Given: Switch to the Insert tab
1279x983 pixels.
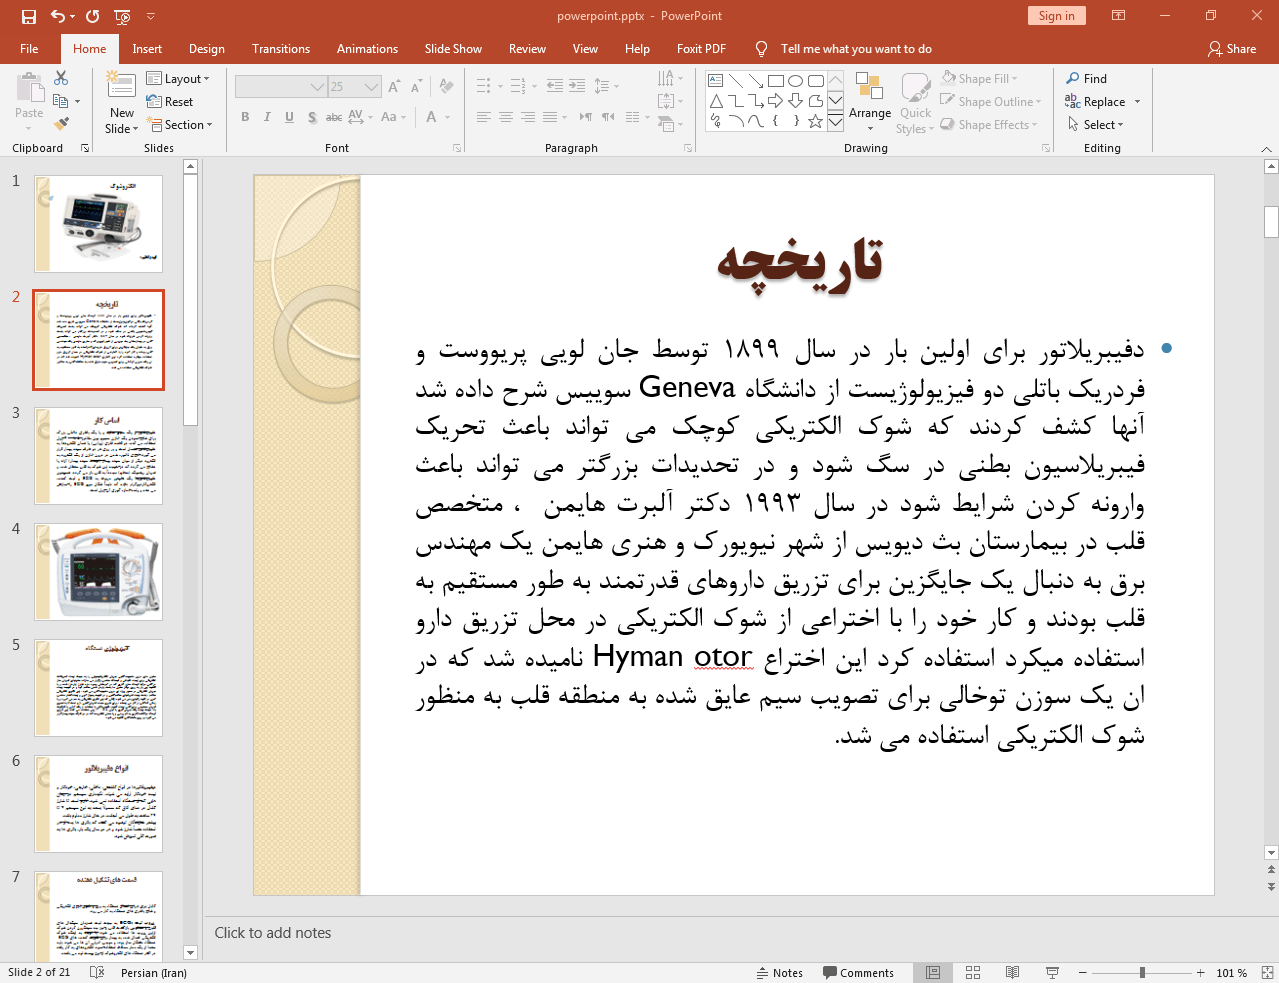Looking at the screenshot, I should pos(147,49).
